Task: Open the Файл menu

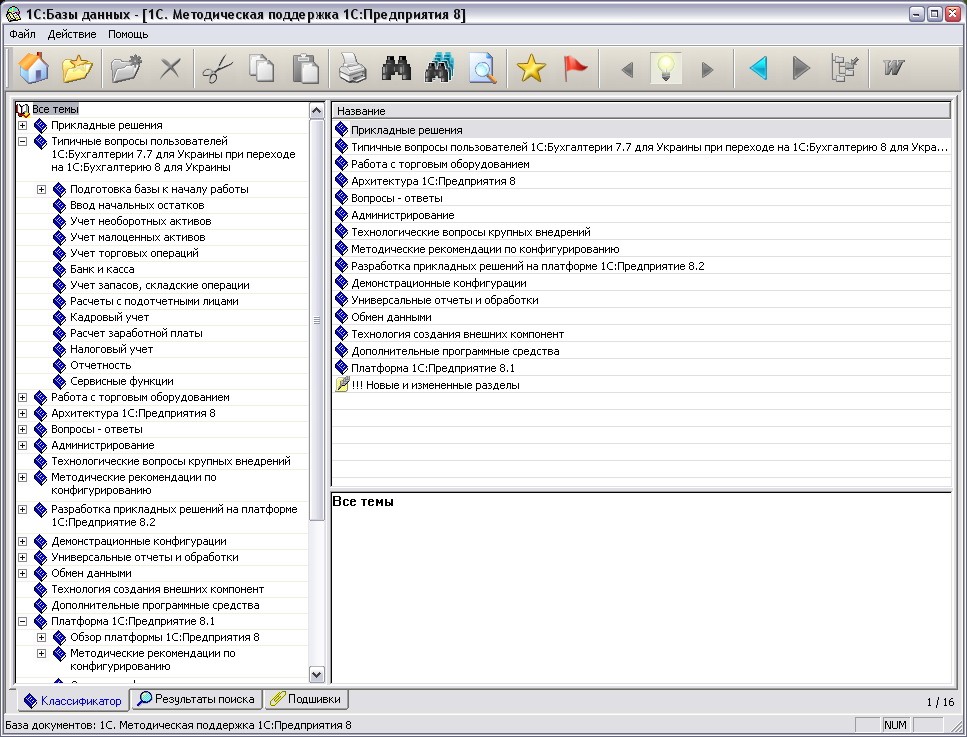Action: 23,35
